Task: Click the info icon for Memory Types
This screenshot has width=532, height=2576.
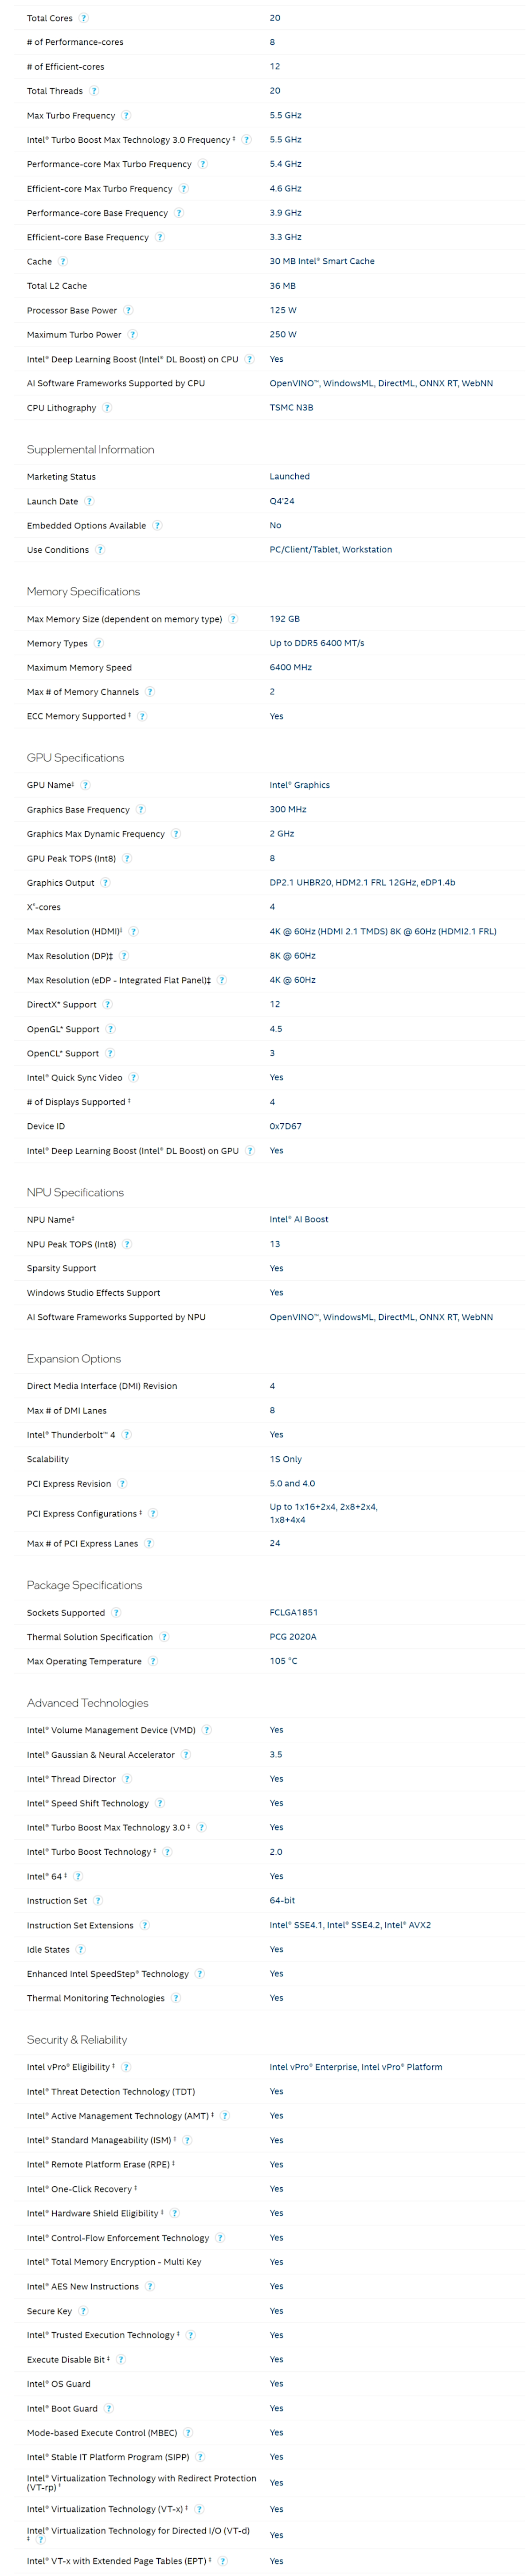Action: click(x=99, y=643)
